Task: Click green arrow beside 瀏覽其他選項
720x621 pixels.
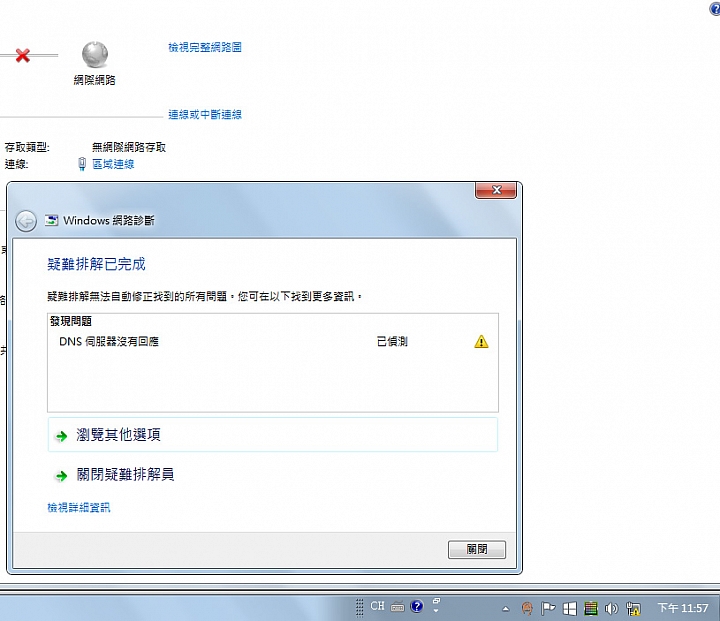Action: click(x=61, y=436)
